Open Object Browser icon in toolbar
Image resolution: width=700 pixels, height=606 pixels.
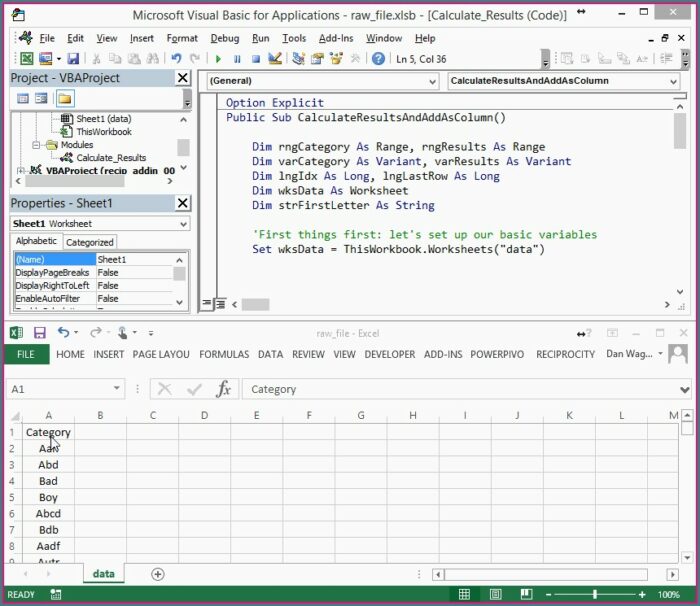(336, 59)
